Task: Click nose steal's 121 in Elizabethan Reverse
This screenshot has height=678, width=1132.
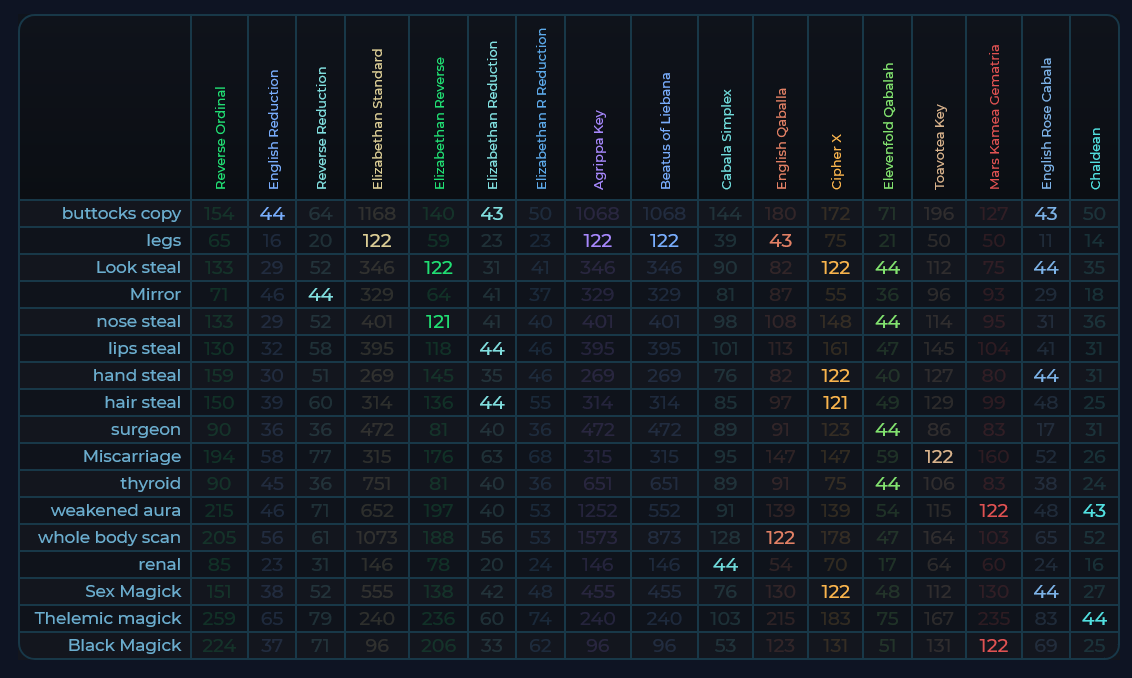Action: coord(438,321)
